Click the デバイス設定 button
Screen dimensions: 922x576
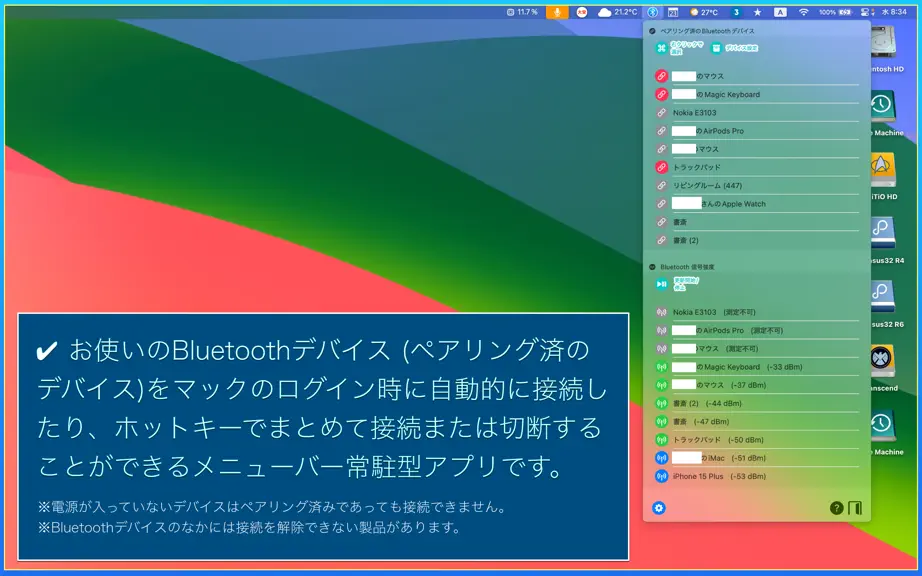click(734, 48)
